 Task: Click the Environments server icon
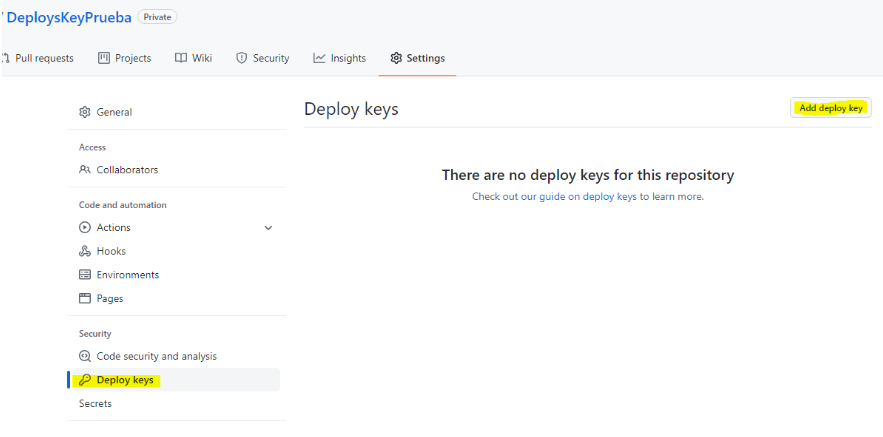click(84, 275)
